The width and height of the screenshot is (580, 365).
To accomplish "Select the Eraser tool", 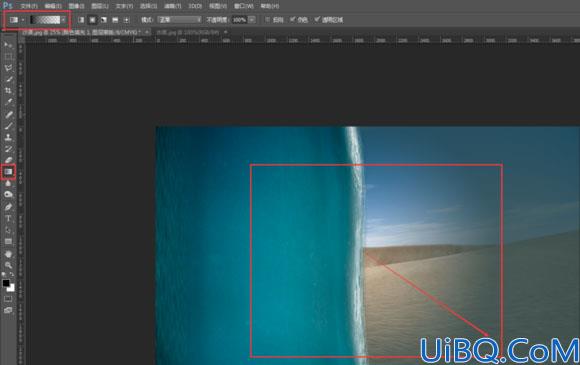I will pos(8,160).
